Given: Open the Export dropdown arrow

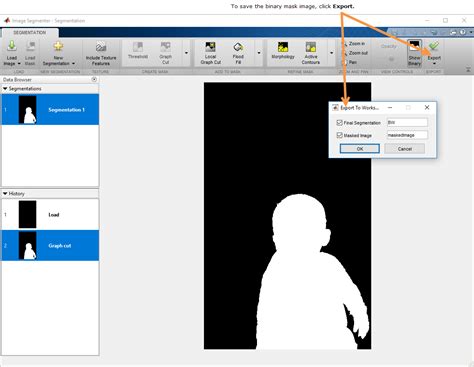Looking at the screenshot, I should pyautogui.click(x=434, y=63).
